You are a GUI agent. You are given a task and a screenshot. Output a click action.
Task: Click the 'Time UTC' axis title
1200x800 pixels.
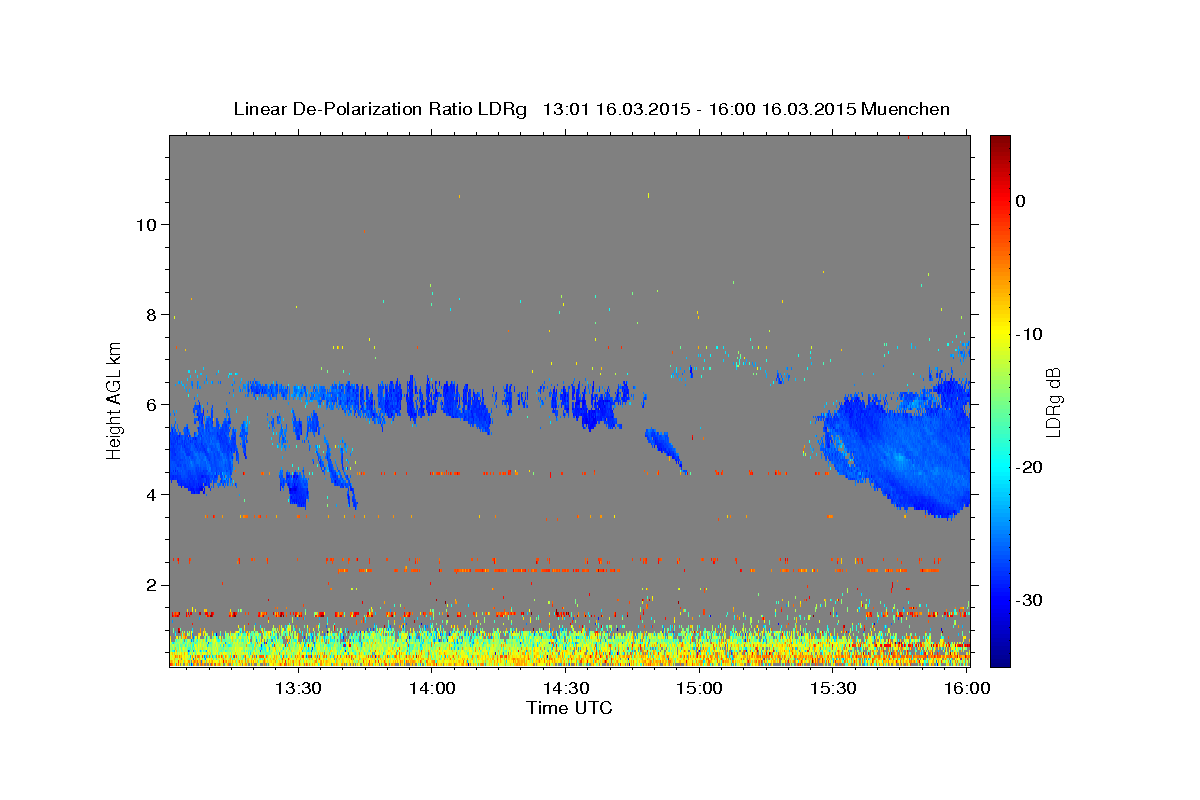tap(569, 708)
